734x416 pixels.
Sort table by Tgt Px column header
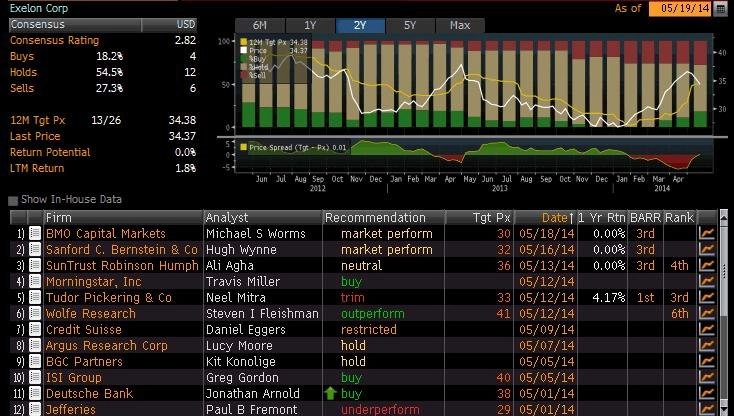click(x=479, y=218)
